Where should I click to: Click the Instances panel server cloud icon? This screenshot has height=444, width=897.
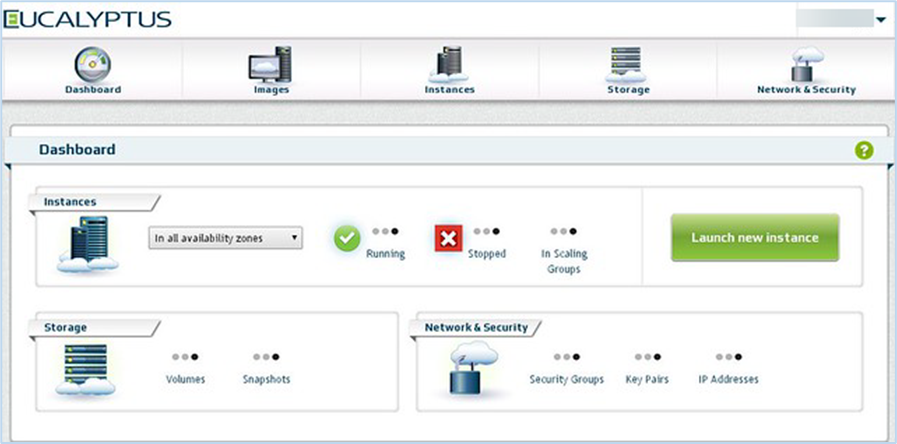coord(88,244)
